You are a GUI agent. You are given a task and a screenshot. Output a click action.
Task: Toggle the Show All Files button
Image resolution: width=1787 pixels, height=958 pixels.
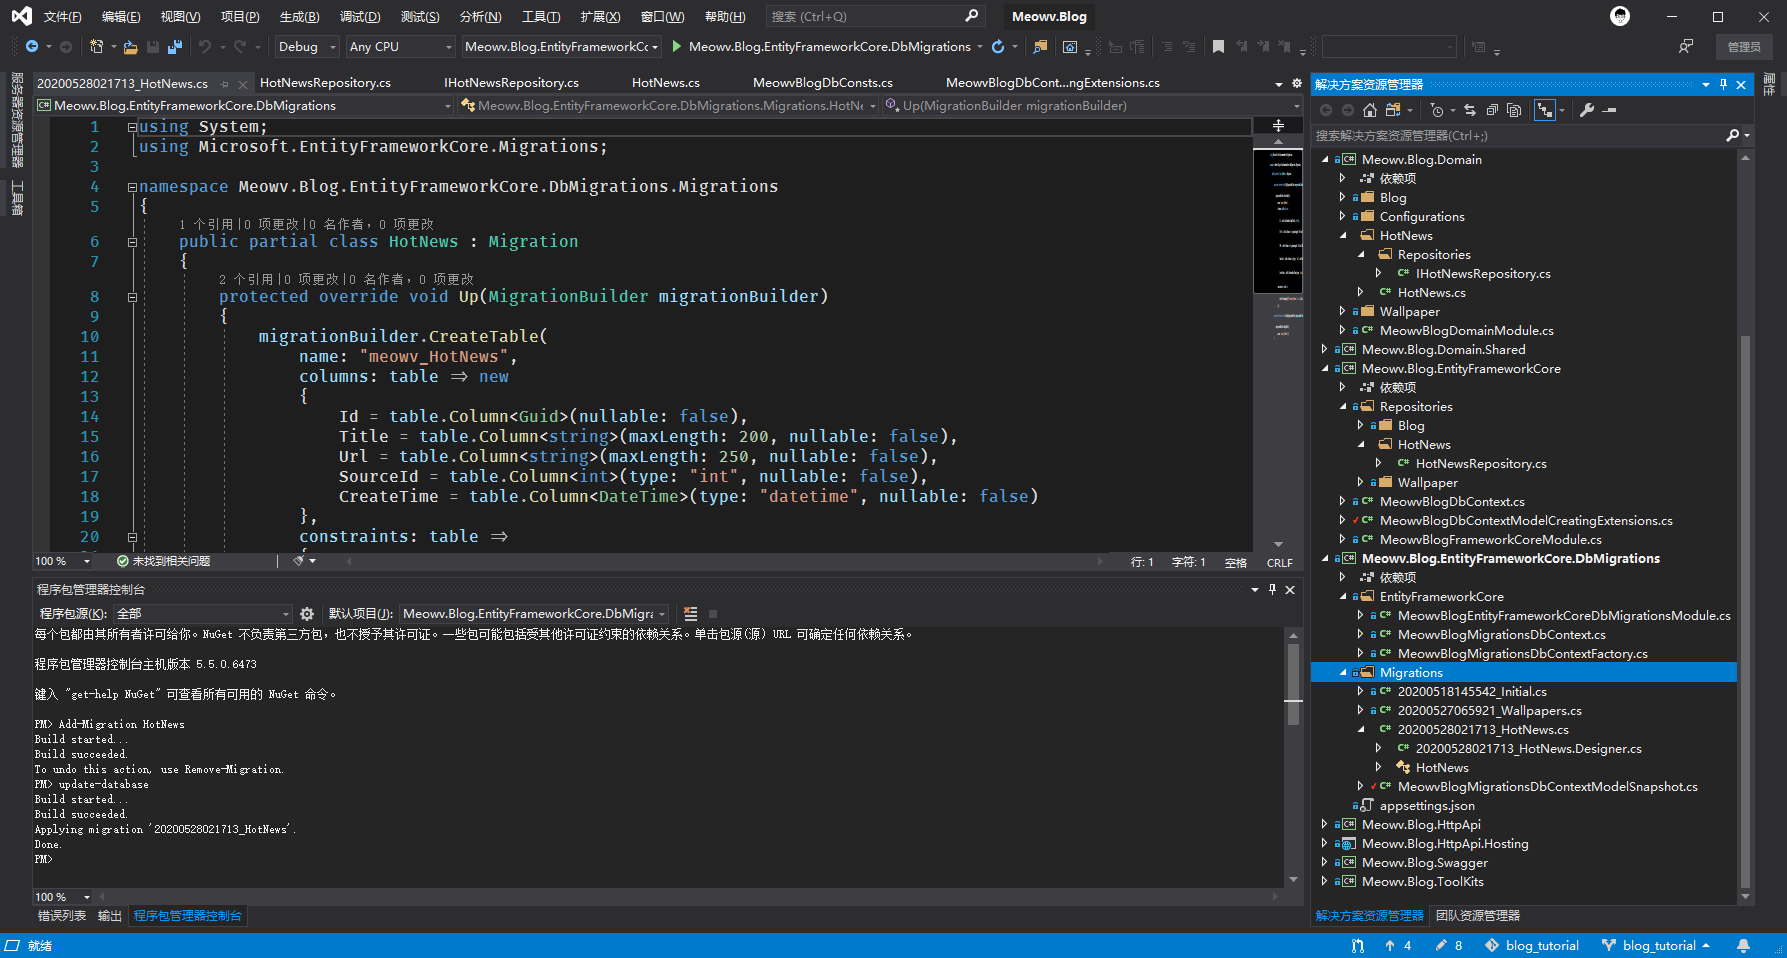tap(1514, 110)
